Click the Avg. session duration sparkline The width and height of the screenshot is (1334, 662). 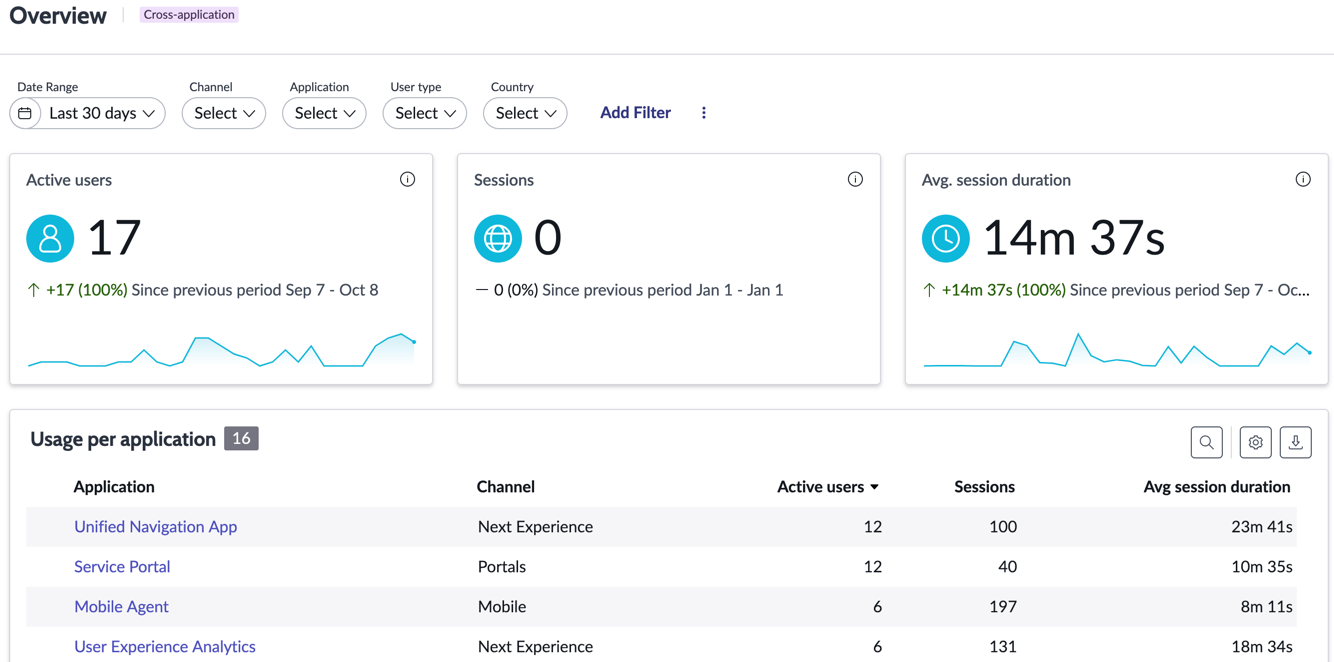(x=1117, y=351)
